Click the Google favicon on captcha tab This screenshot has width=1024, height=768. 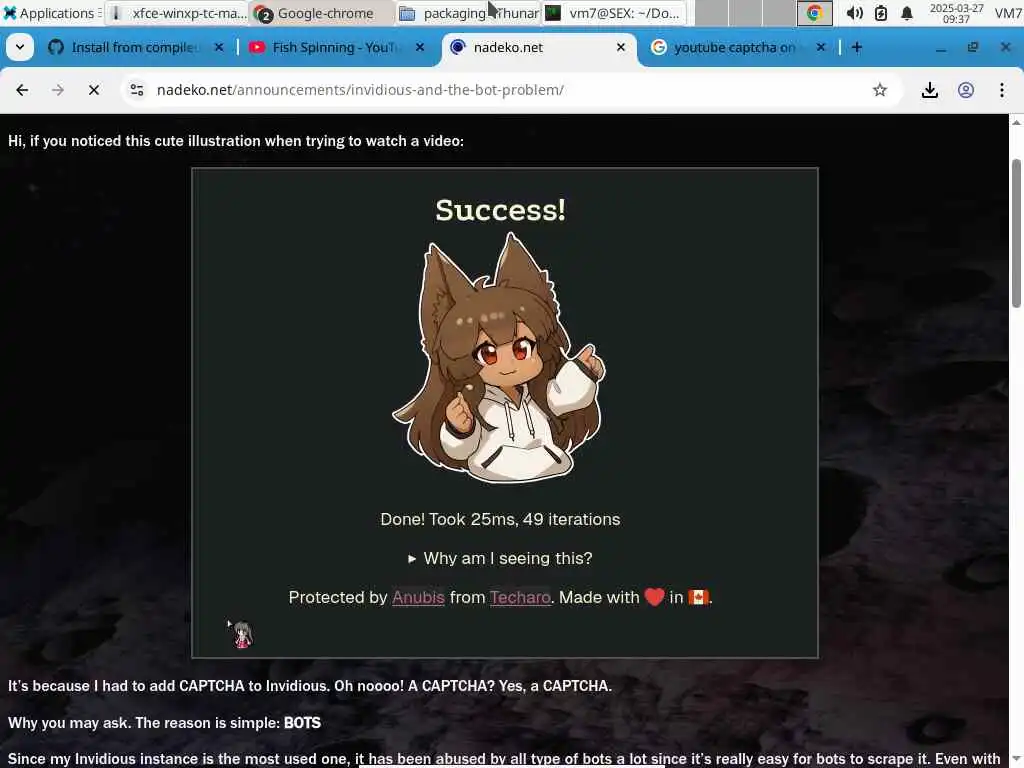(x=659, y=47)
